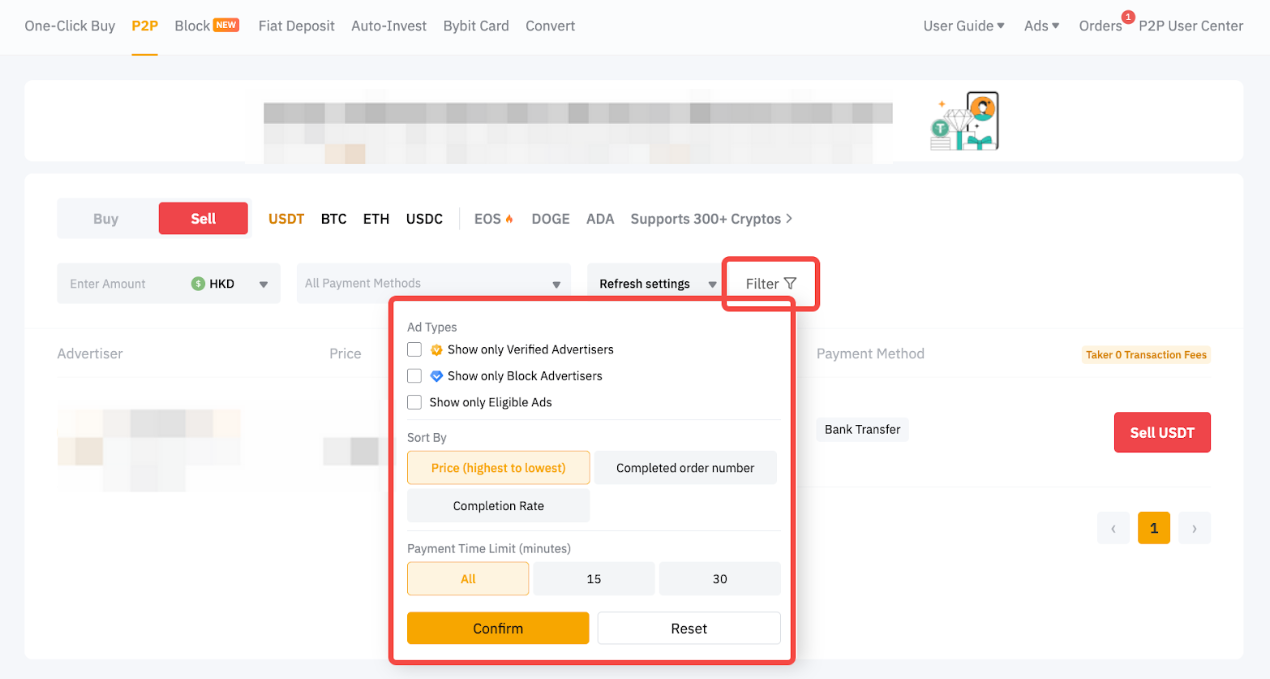Click the Supports 300+ Cryptos arrow

[x=789, y=219]
